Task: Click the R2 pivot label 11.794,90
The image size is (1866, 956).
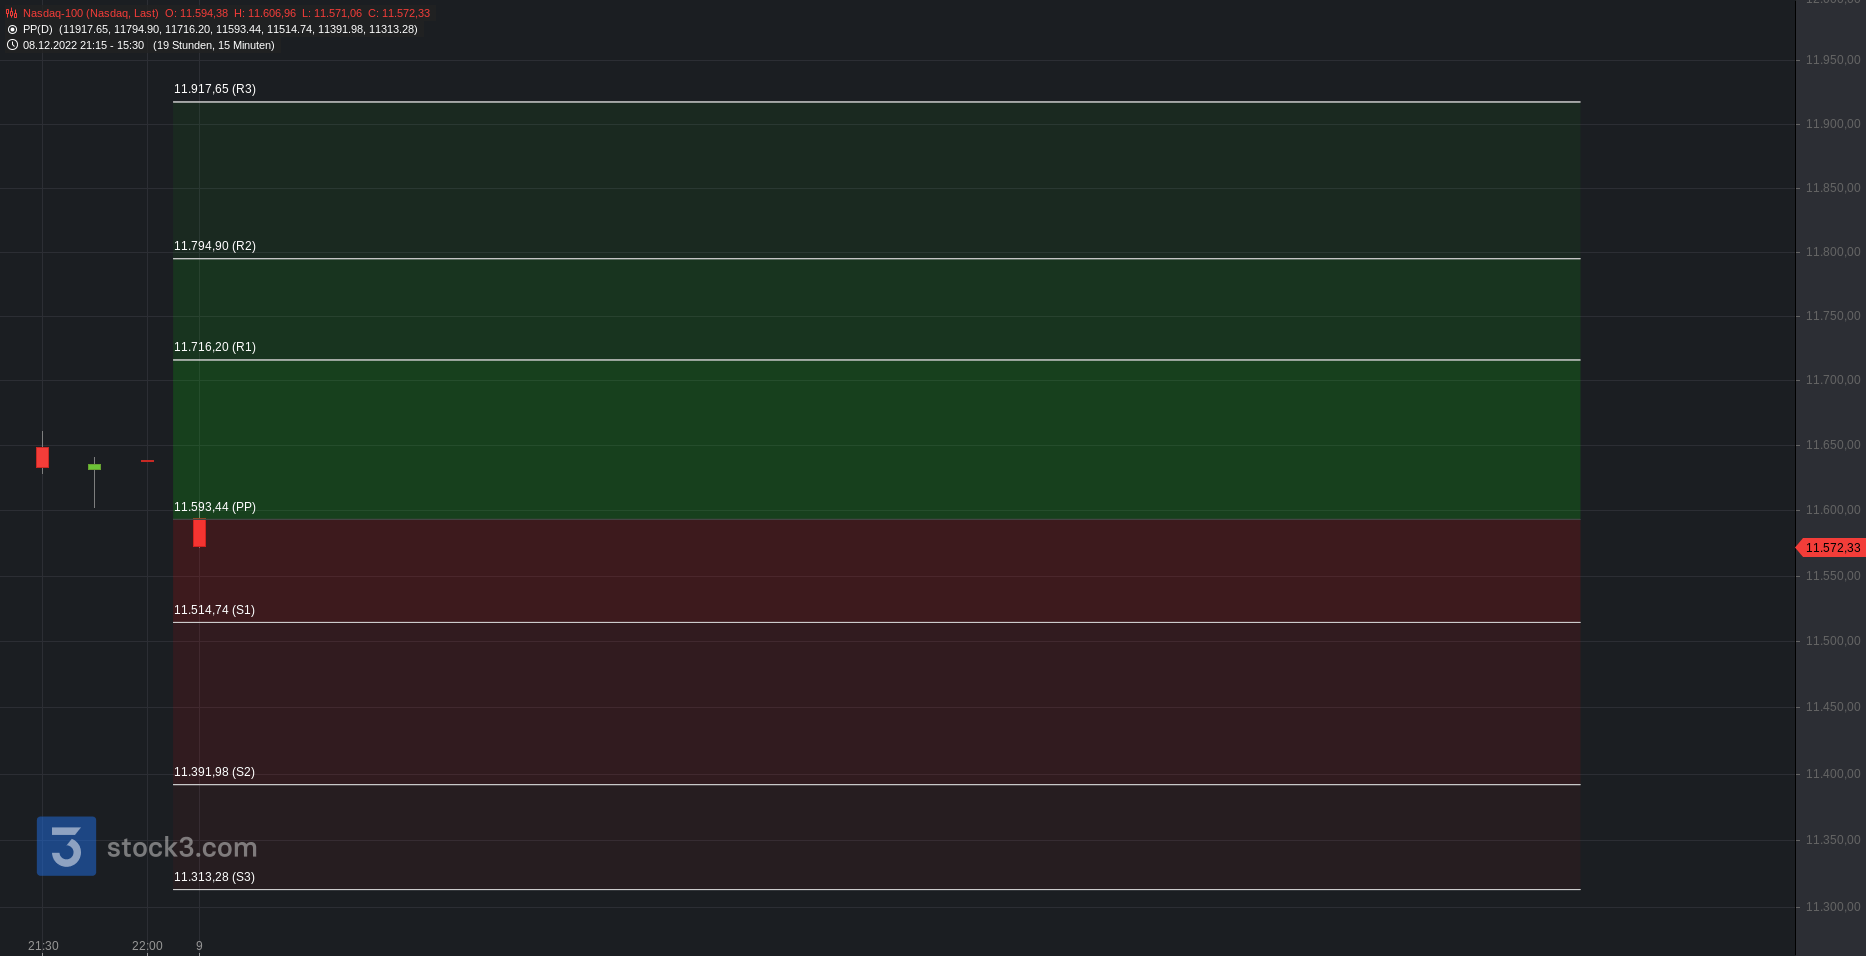Action: pos(215,246)
